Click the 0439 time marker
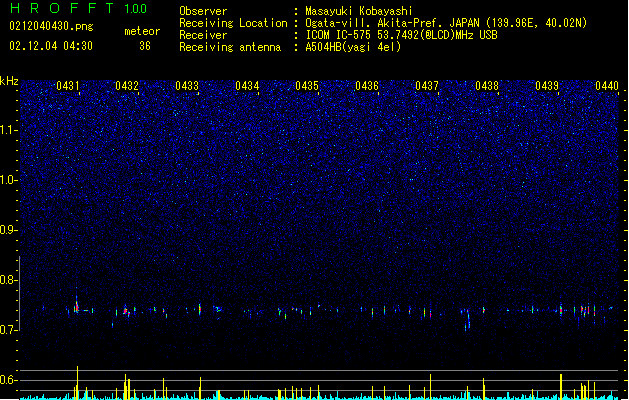This screenshot has height=400, width=629. tap(547, 86)
